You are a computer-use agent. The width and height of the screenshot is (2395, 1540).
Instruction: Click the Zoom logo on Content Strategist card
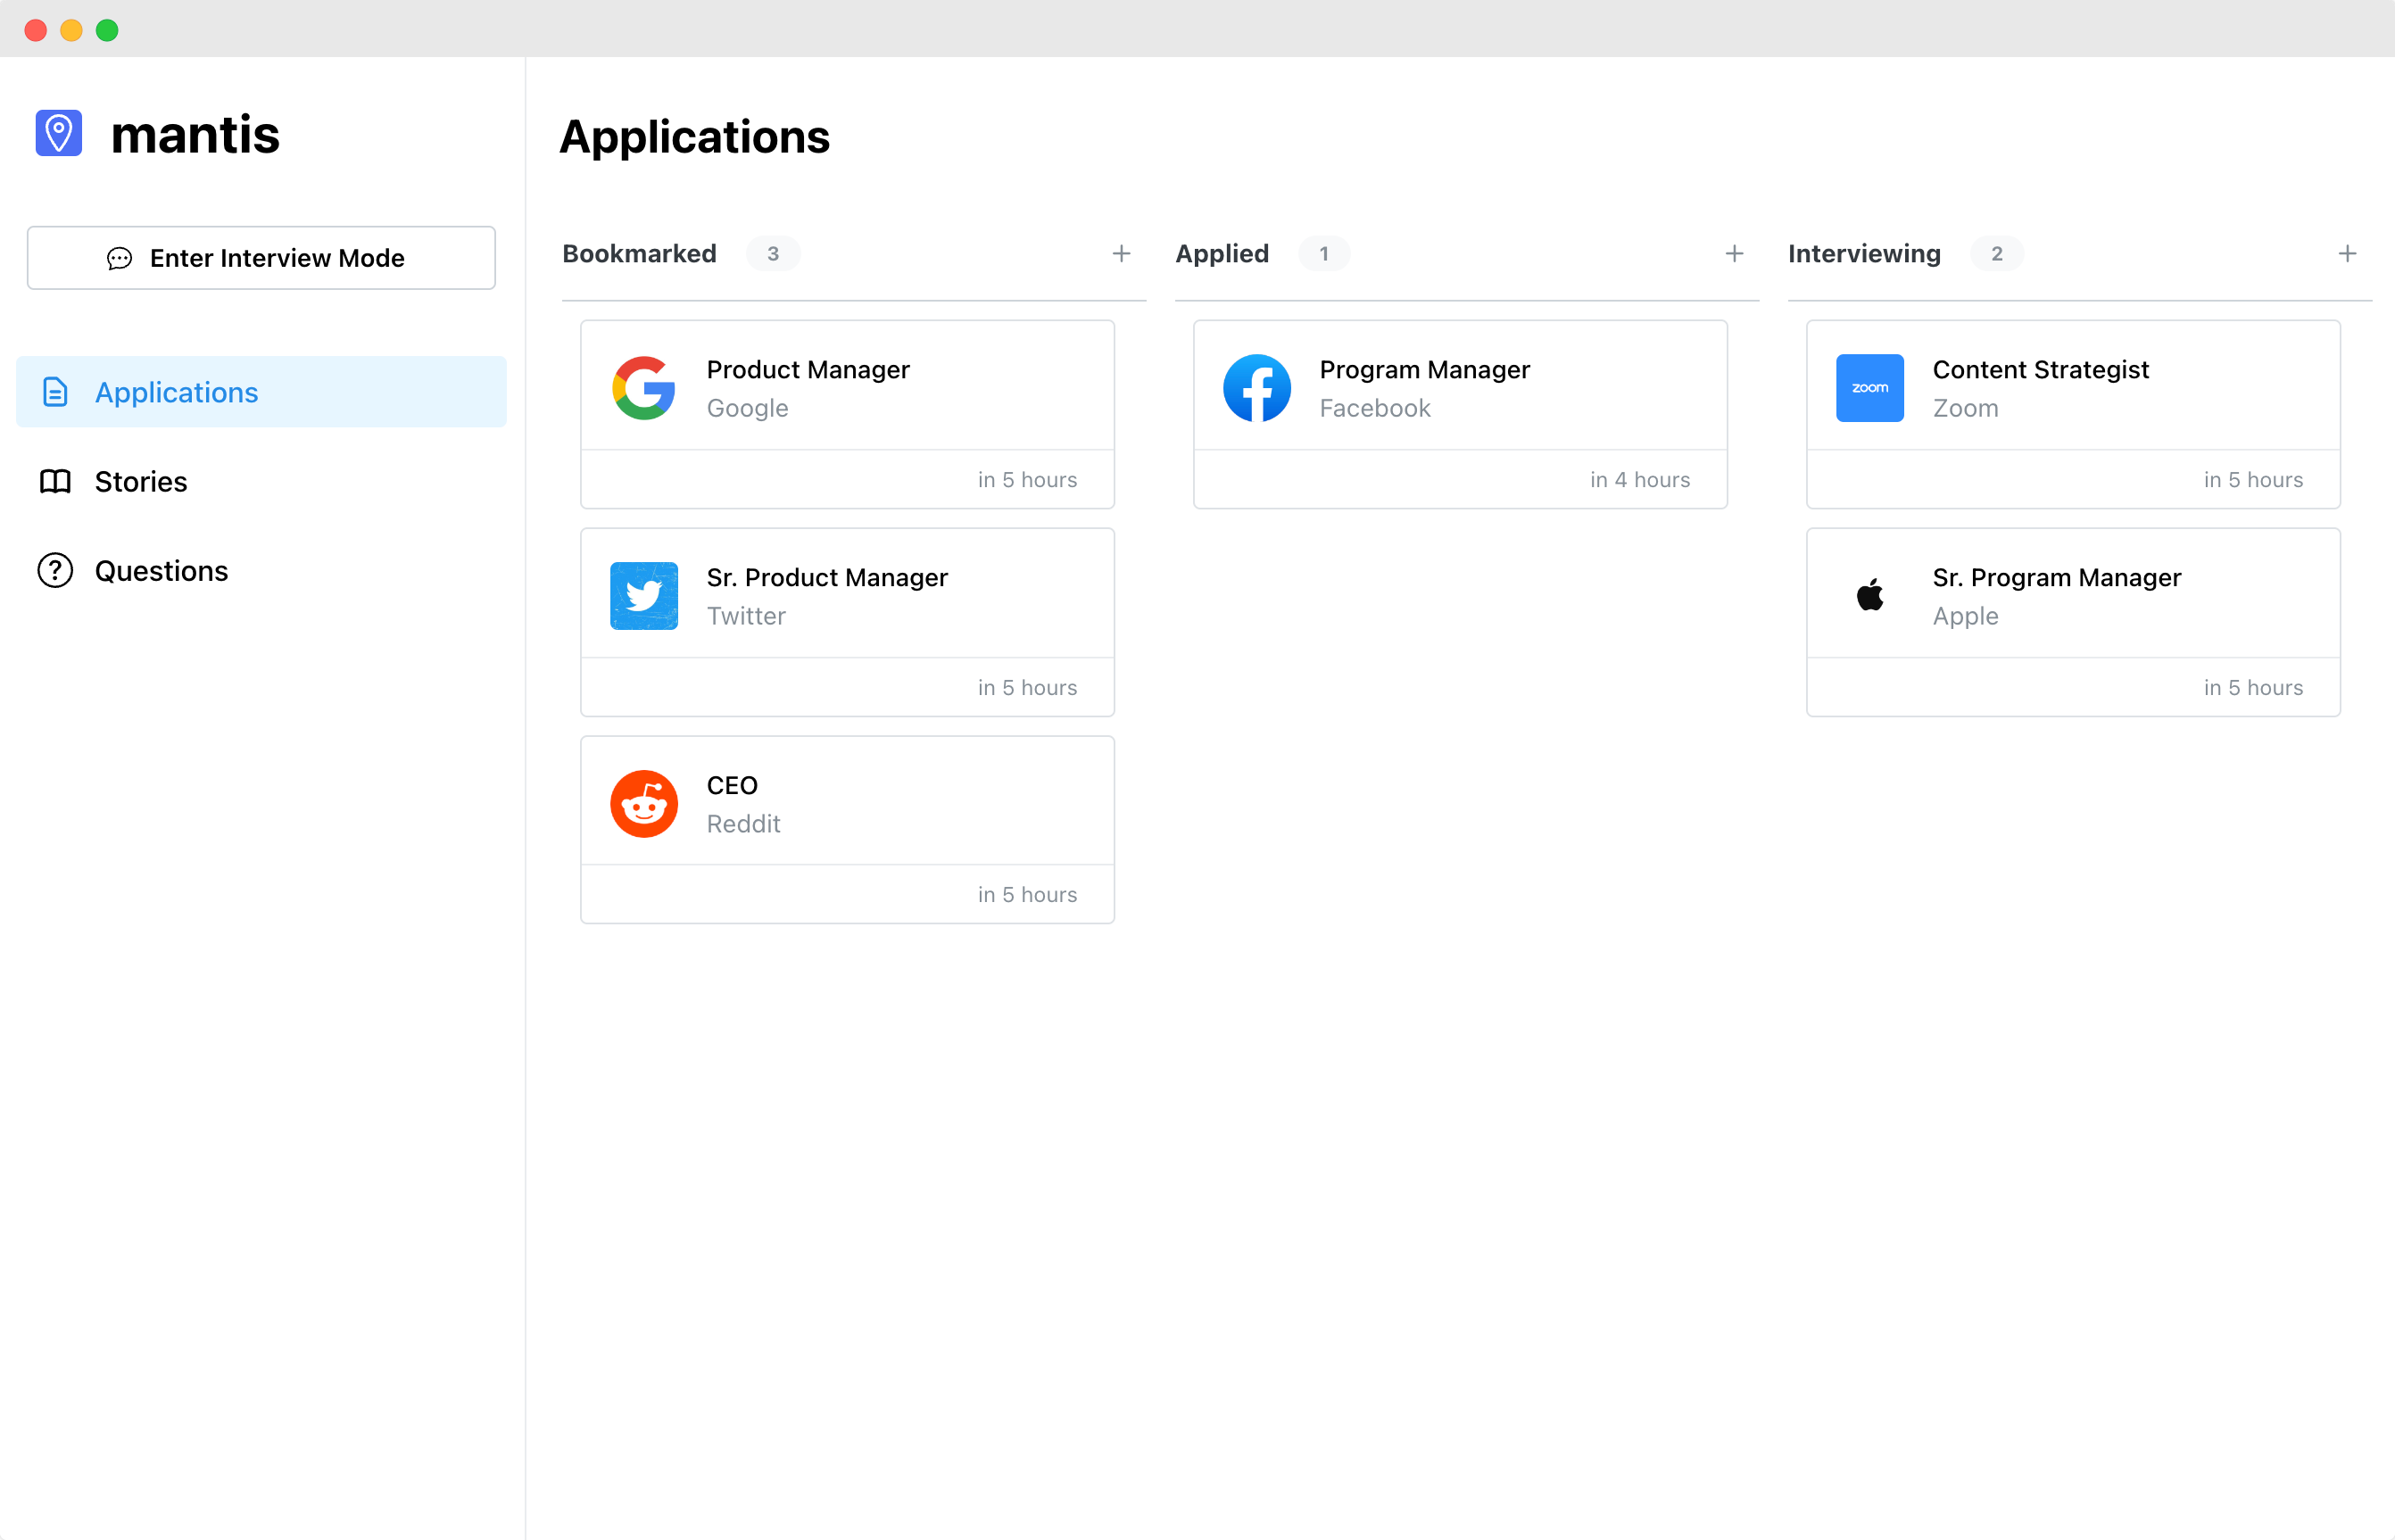(x=1870, y=388)
